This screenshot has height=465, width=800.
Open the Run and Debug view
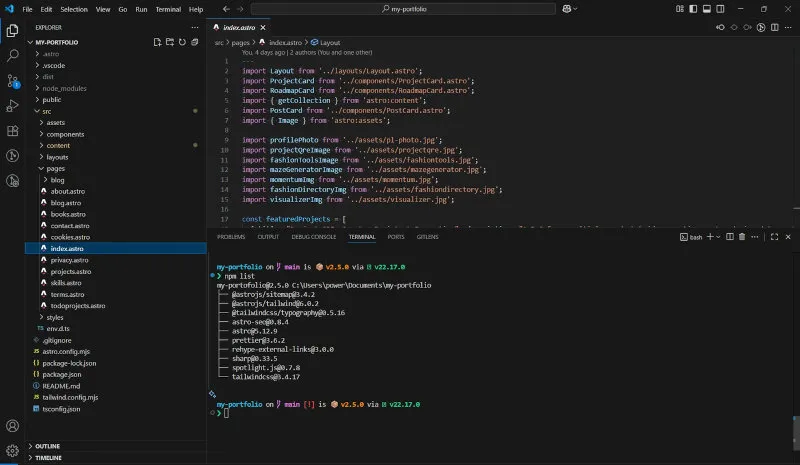(x=12, y=105)
